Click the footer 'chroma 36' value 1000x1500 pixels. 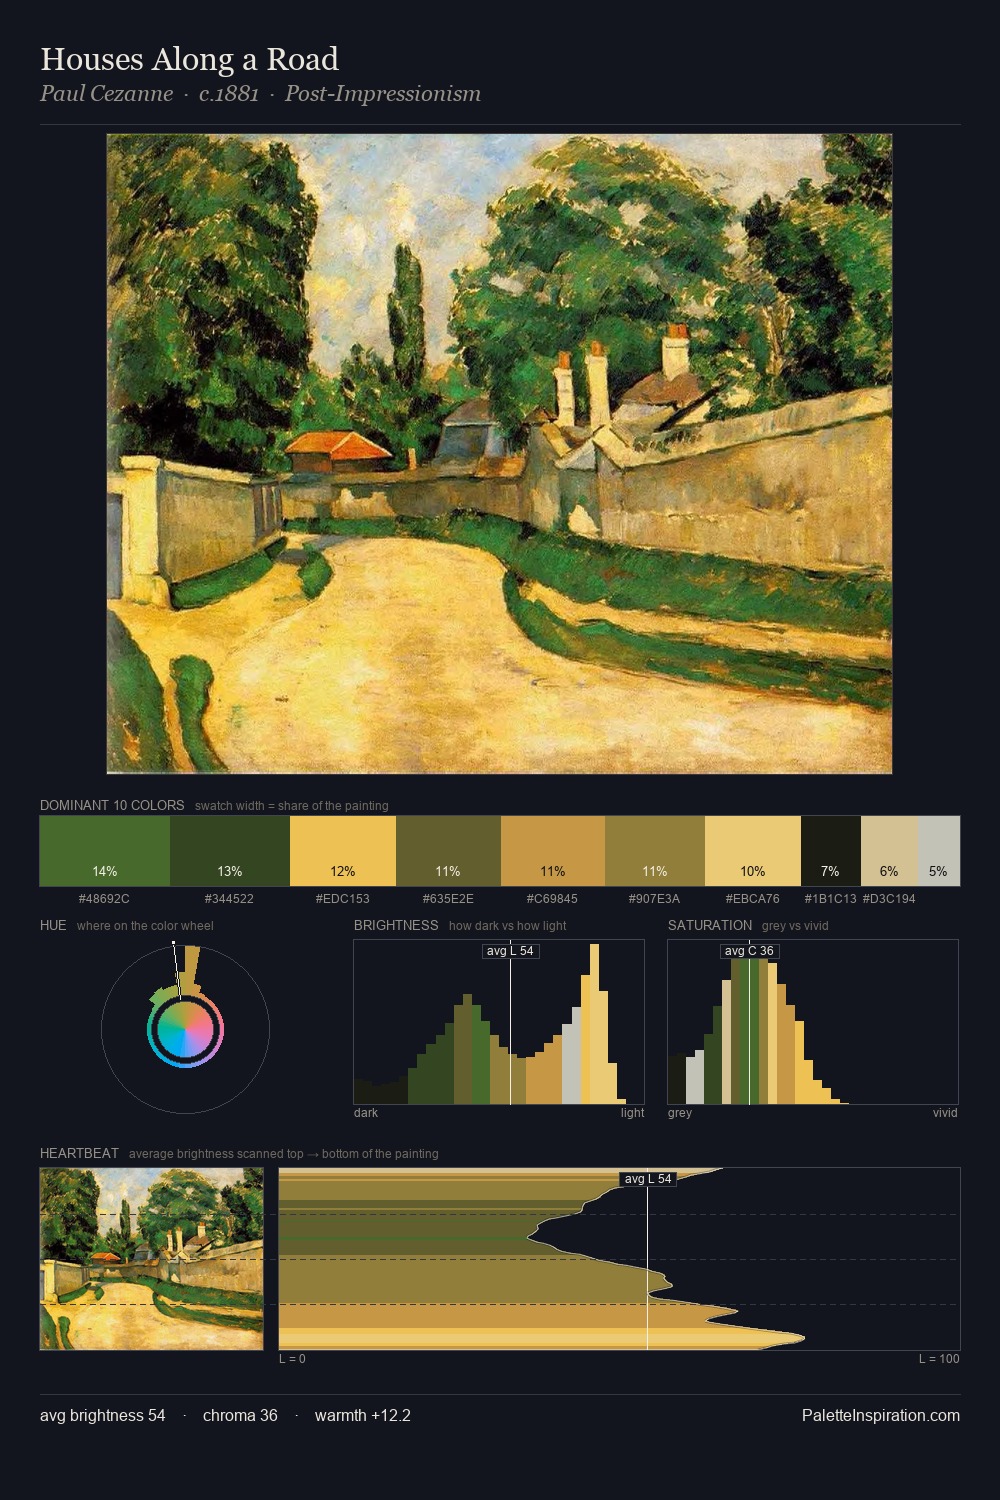(x=240, y=1416)
